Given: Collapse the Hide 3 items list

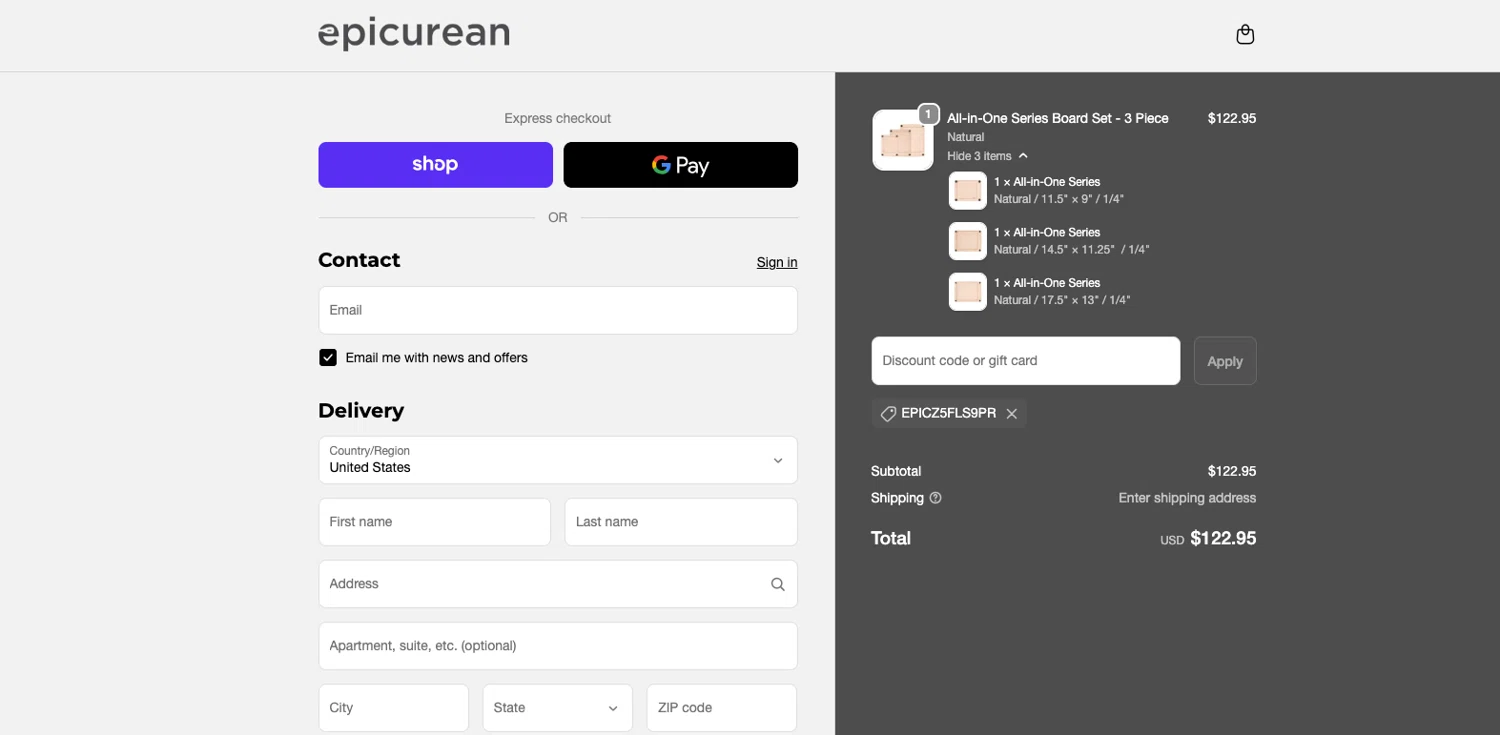Looking at the screenshot, I should click(x=987, y=156).
